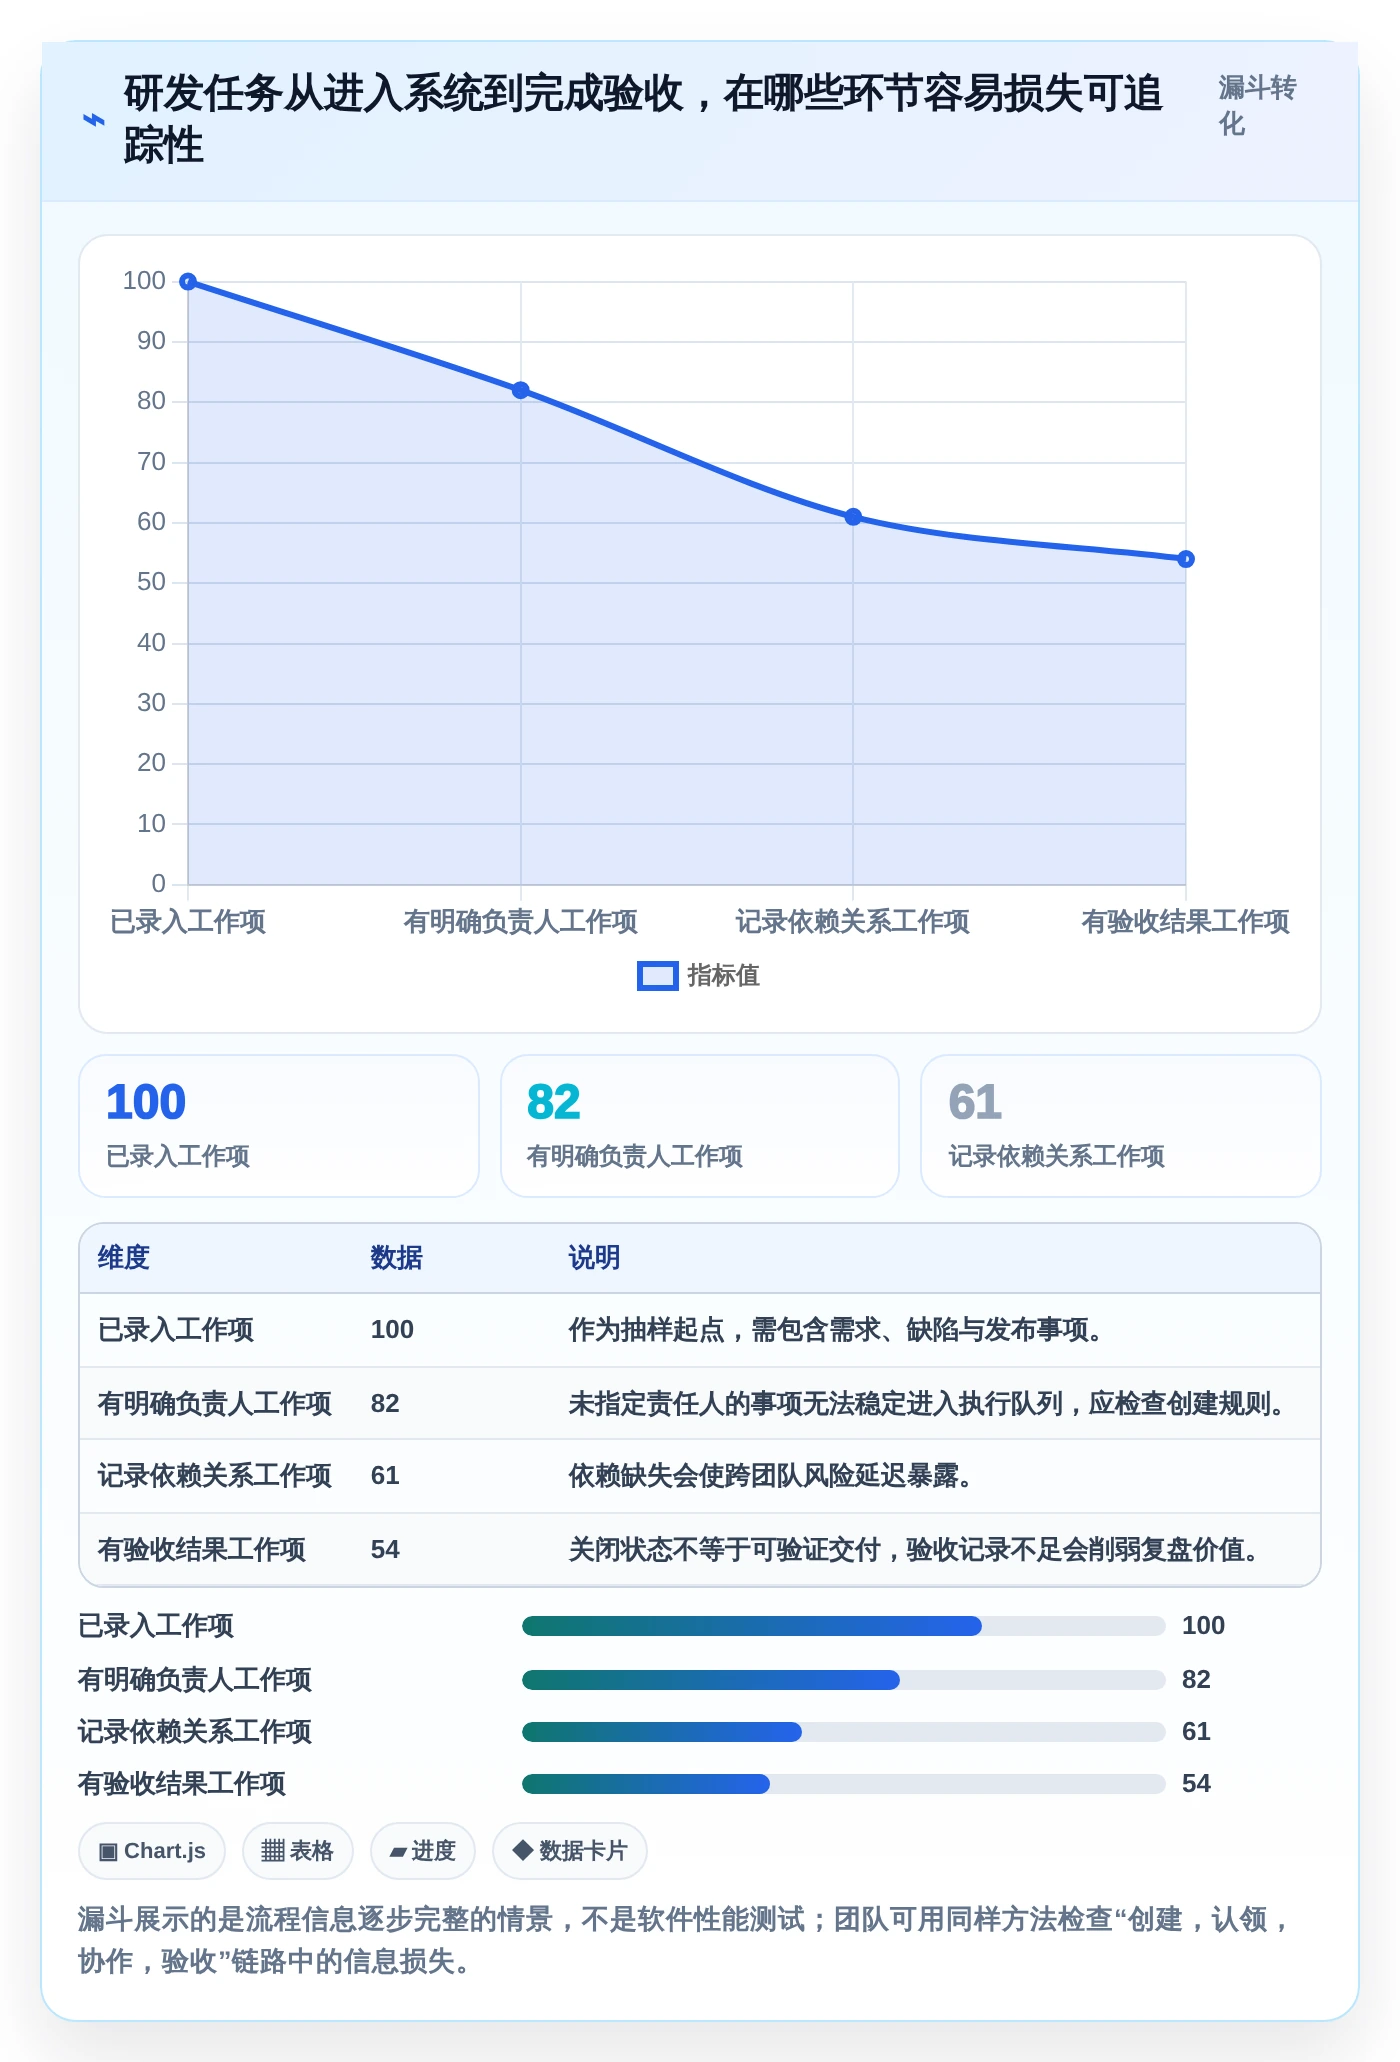Click the 漏斗转化 label in header
Viewport: 1400px width, 2062px height.
click(1257, 105)
